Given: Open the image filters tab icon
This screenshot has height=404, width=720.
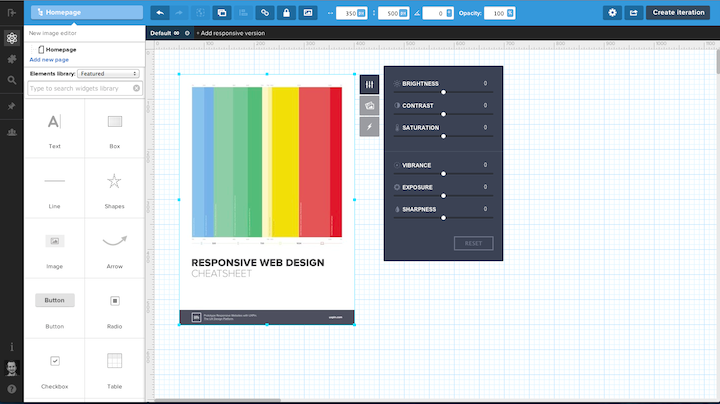Looking at the screenshot, I should [x=369, y=106].
